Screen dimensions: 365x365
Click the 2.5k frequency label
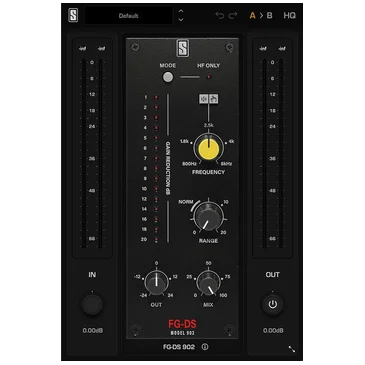point(209,125)
